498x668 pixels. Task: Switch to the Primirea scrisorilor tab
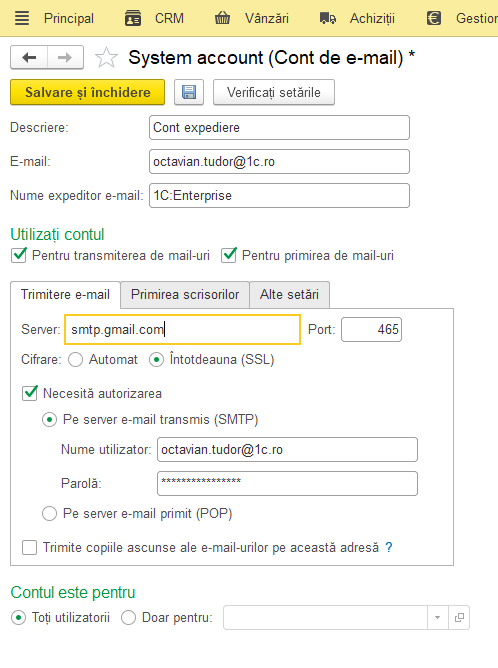click(x=185, y=294)
